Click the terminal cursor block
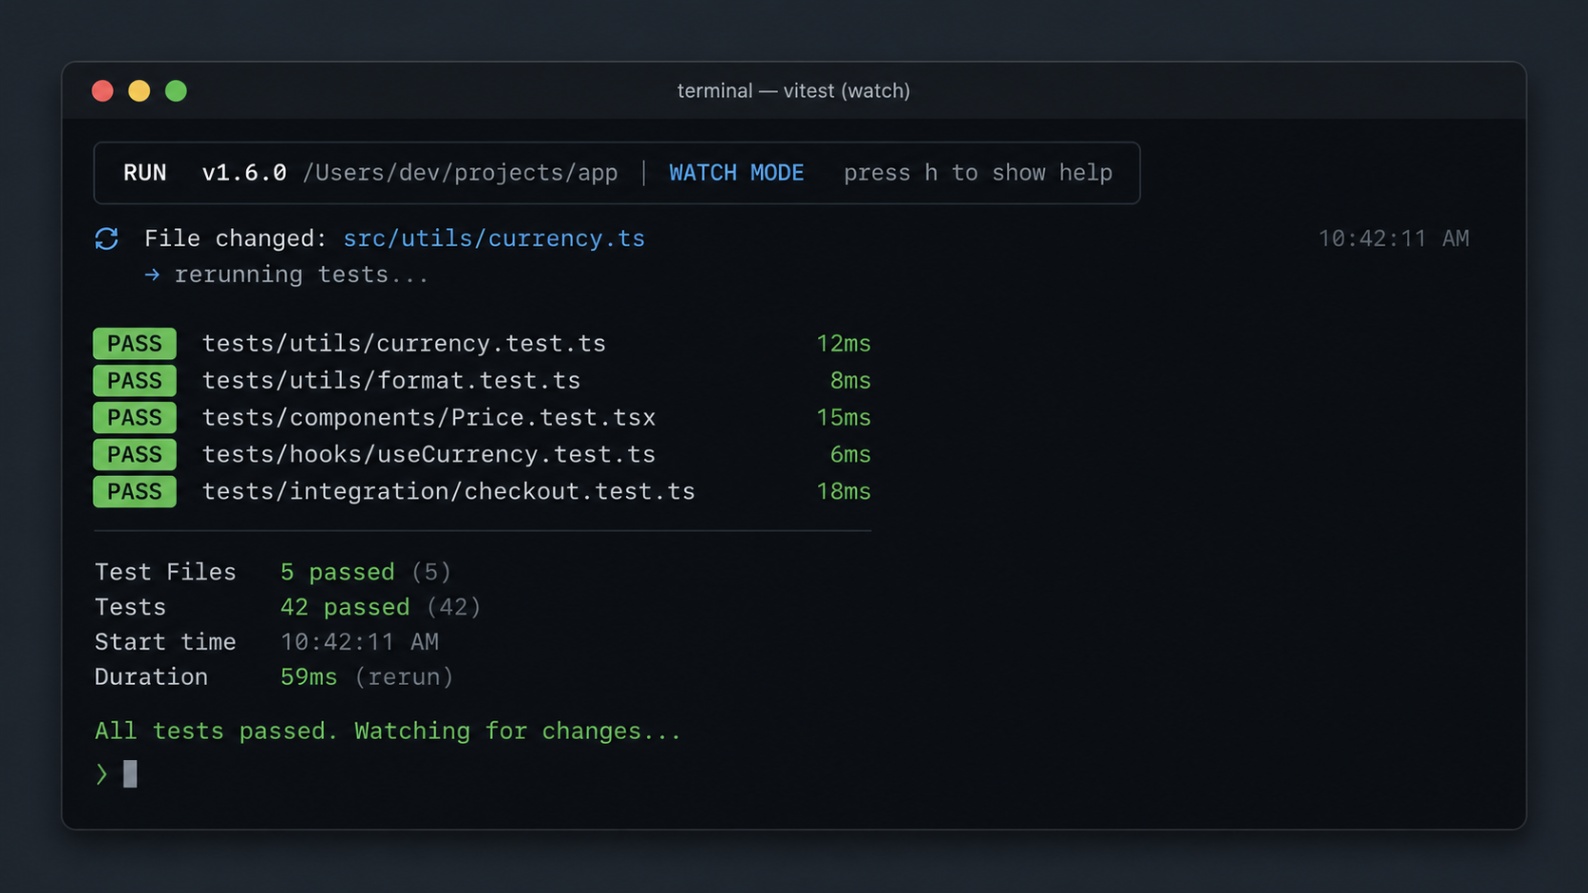Image resolution: width=1588 pixels, height=893 pixels. point(130,773)
